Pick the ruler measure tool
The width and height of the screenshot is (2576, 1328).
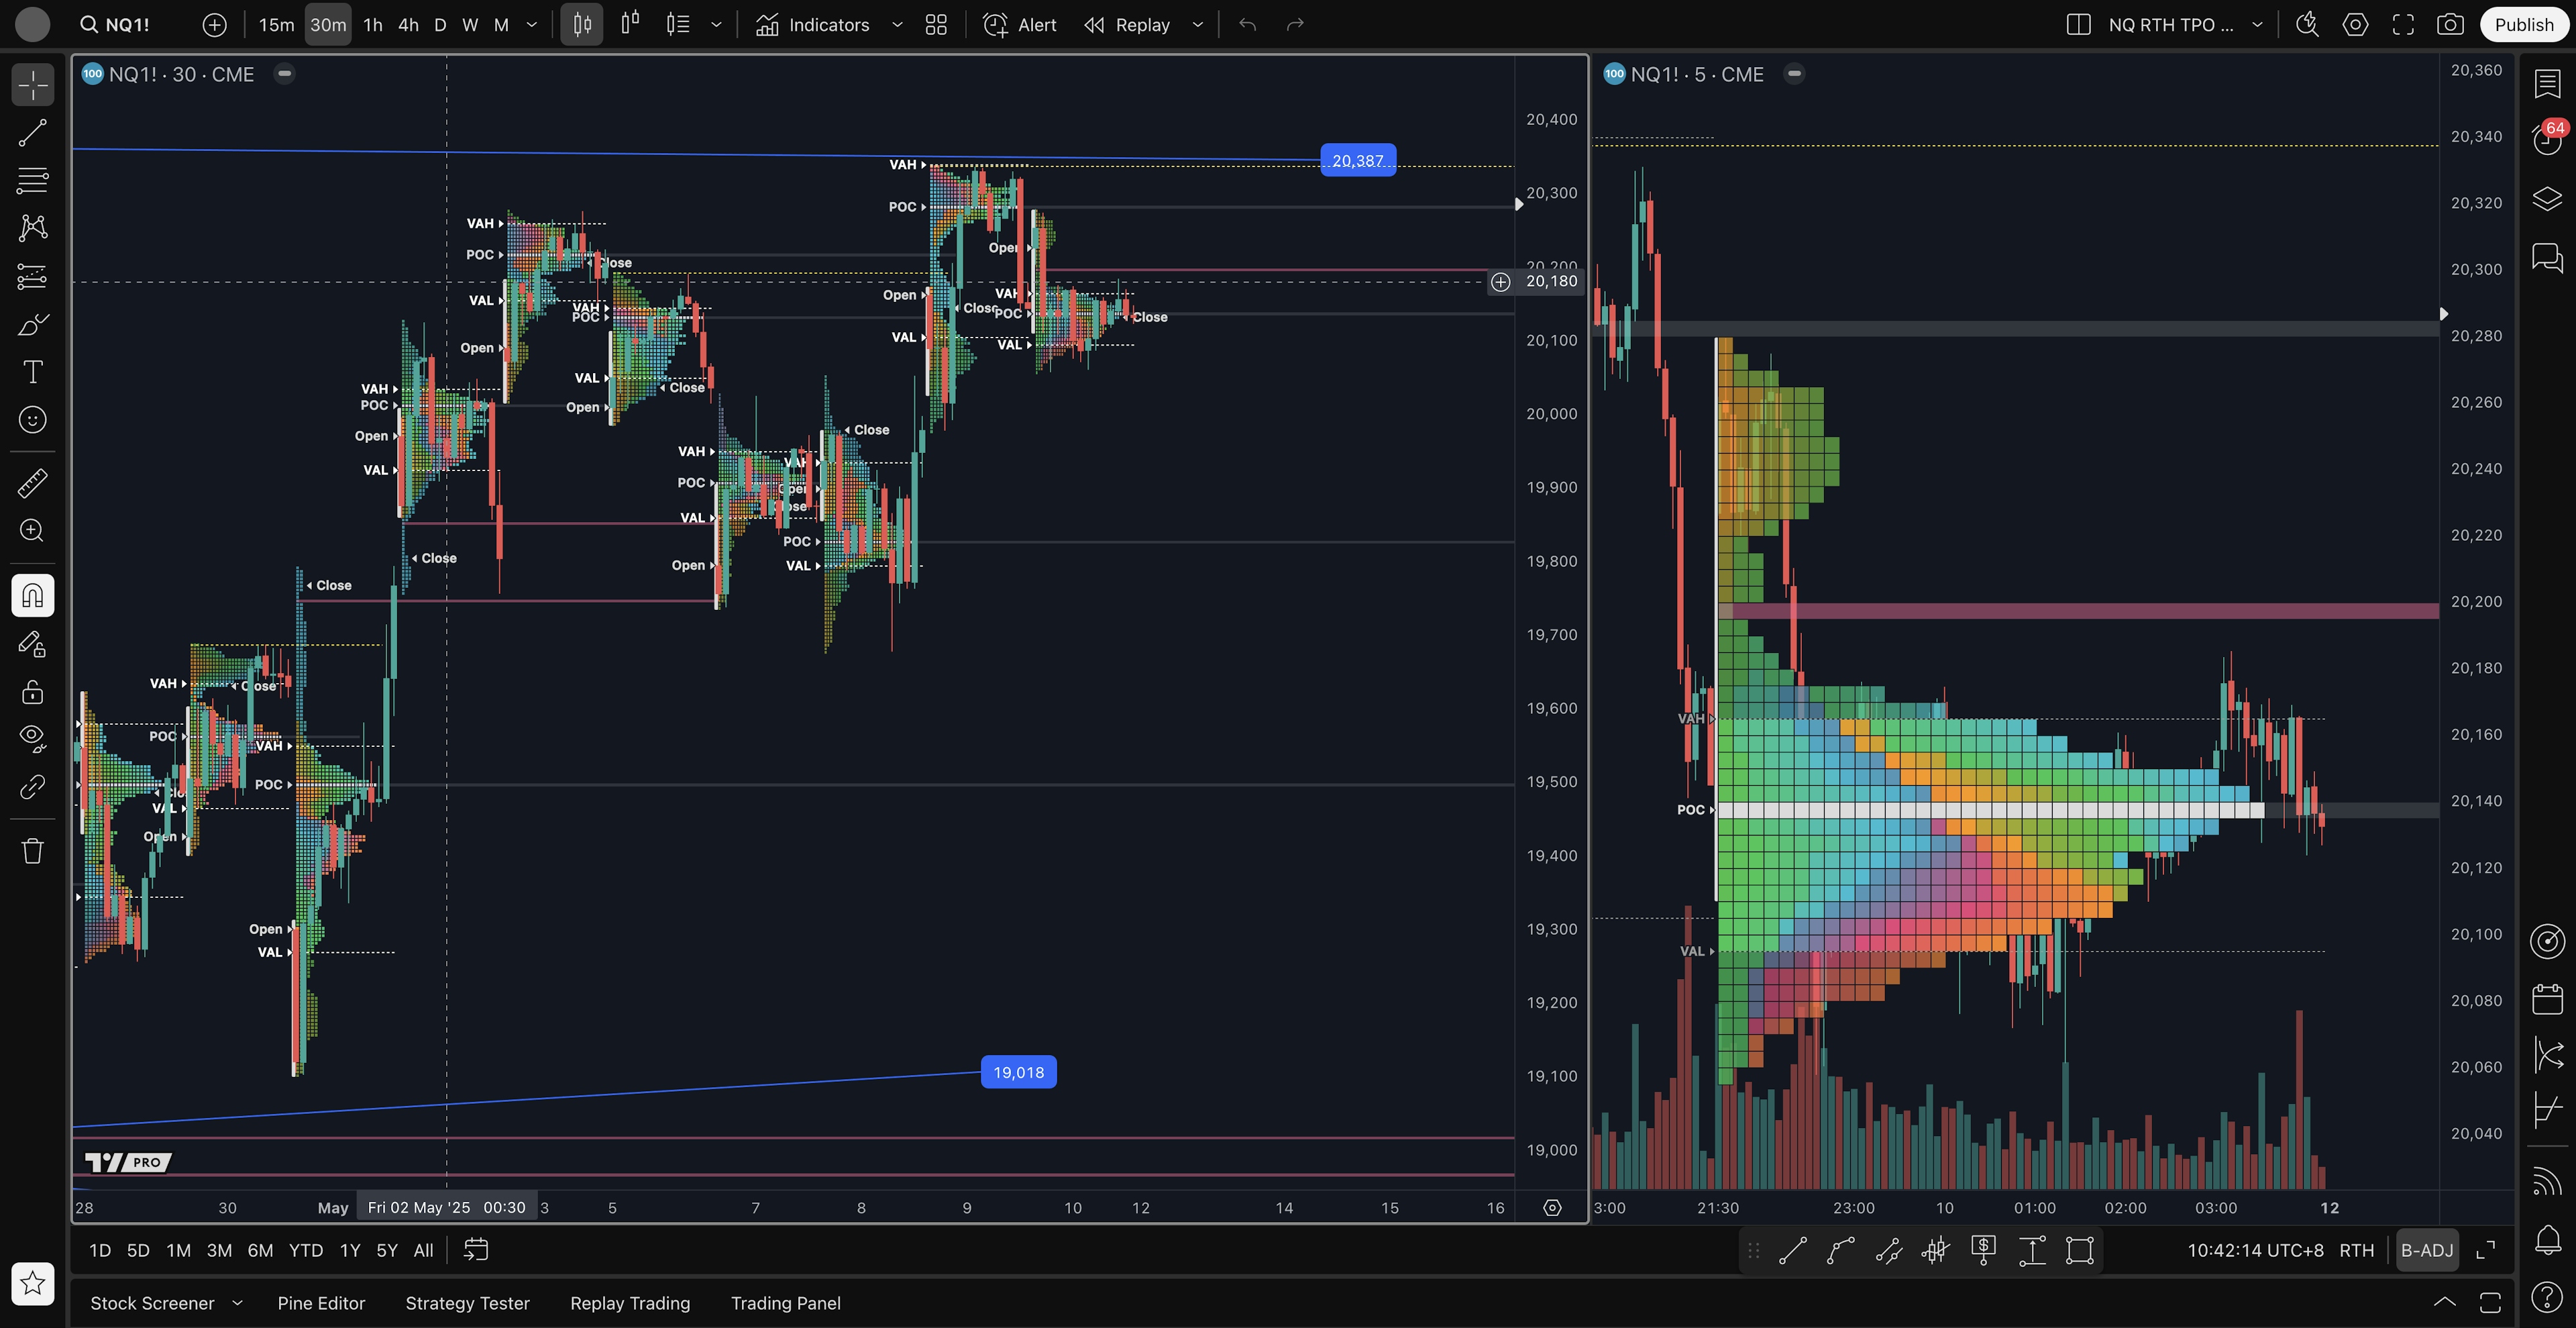point(32,483)
